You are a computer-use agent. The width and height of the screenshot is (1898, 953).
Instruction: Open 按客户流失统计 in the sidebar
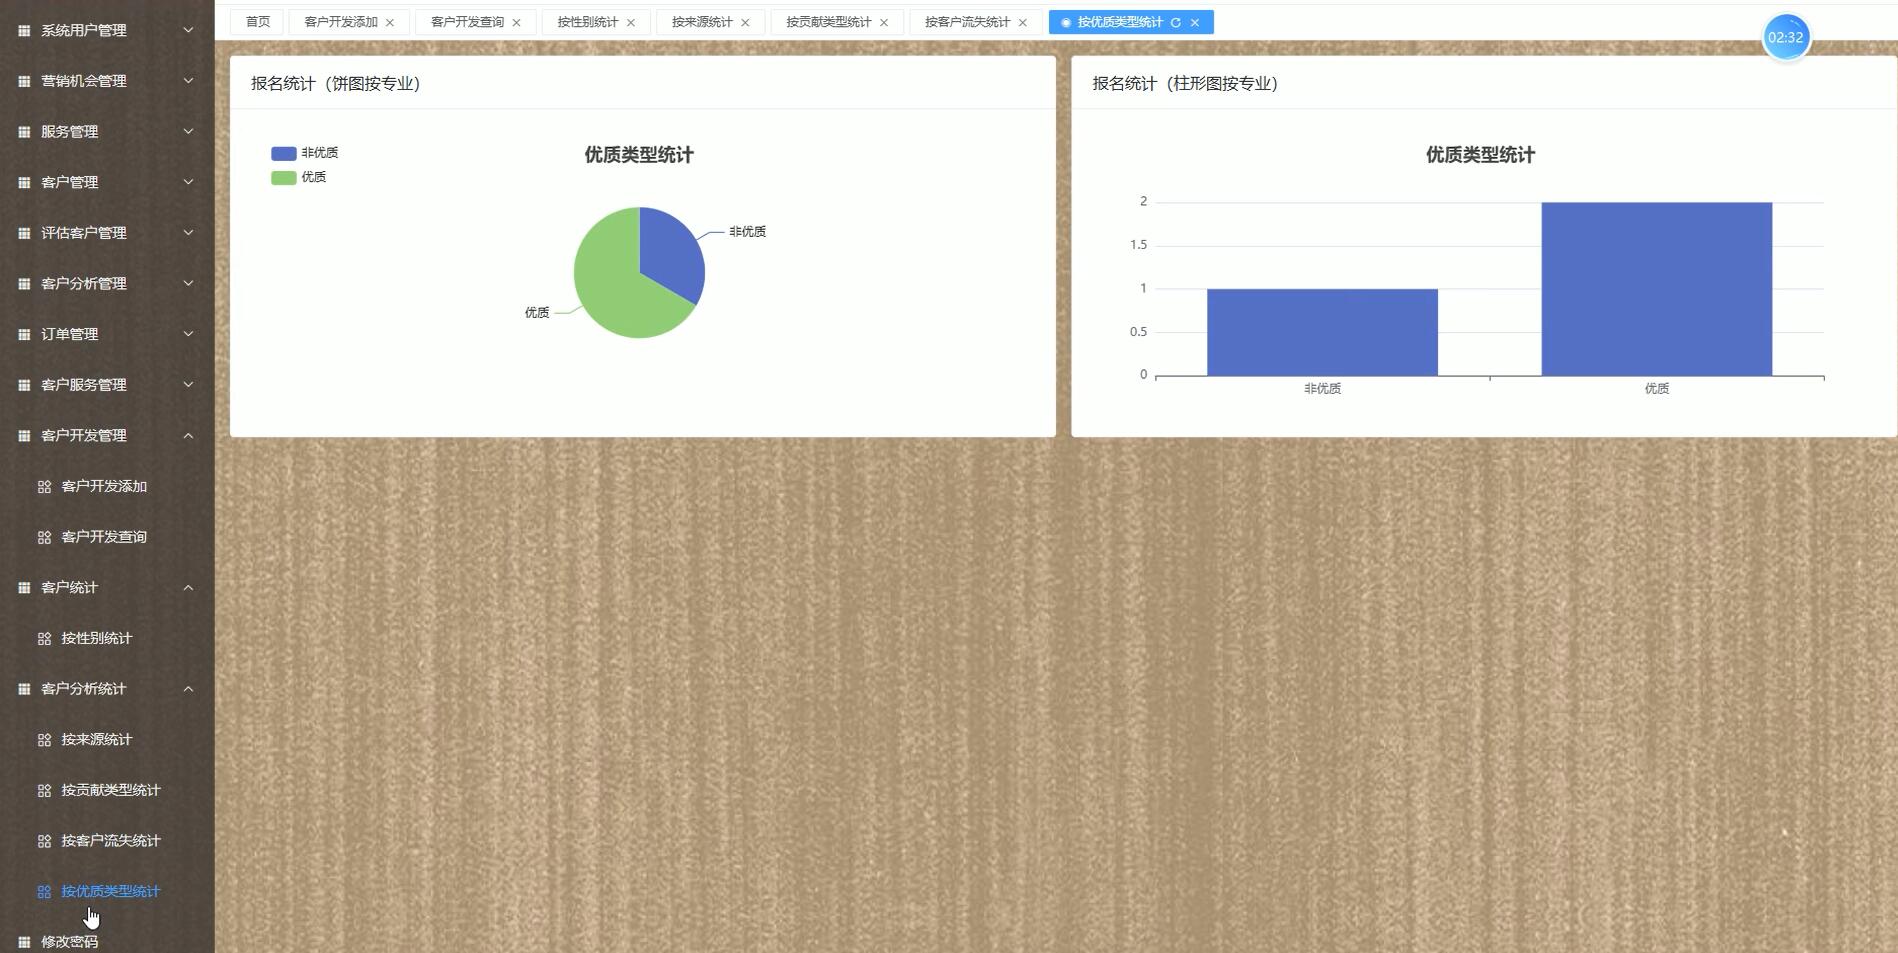click(110, 841)
